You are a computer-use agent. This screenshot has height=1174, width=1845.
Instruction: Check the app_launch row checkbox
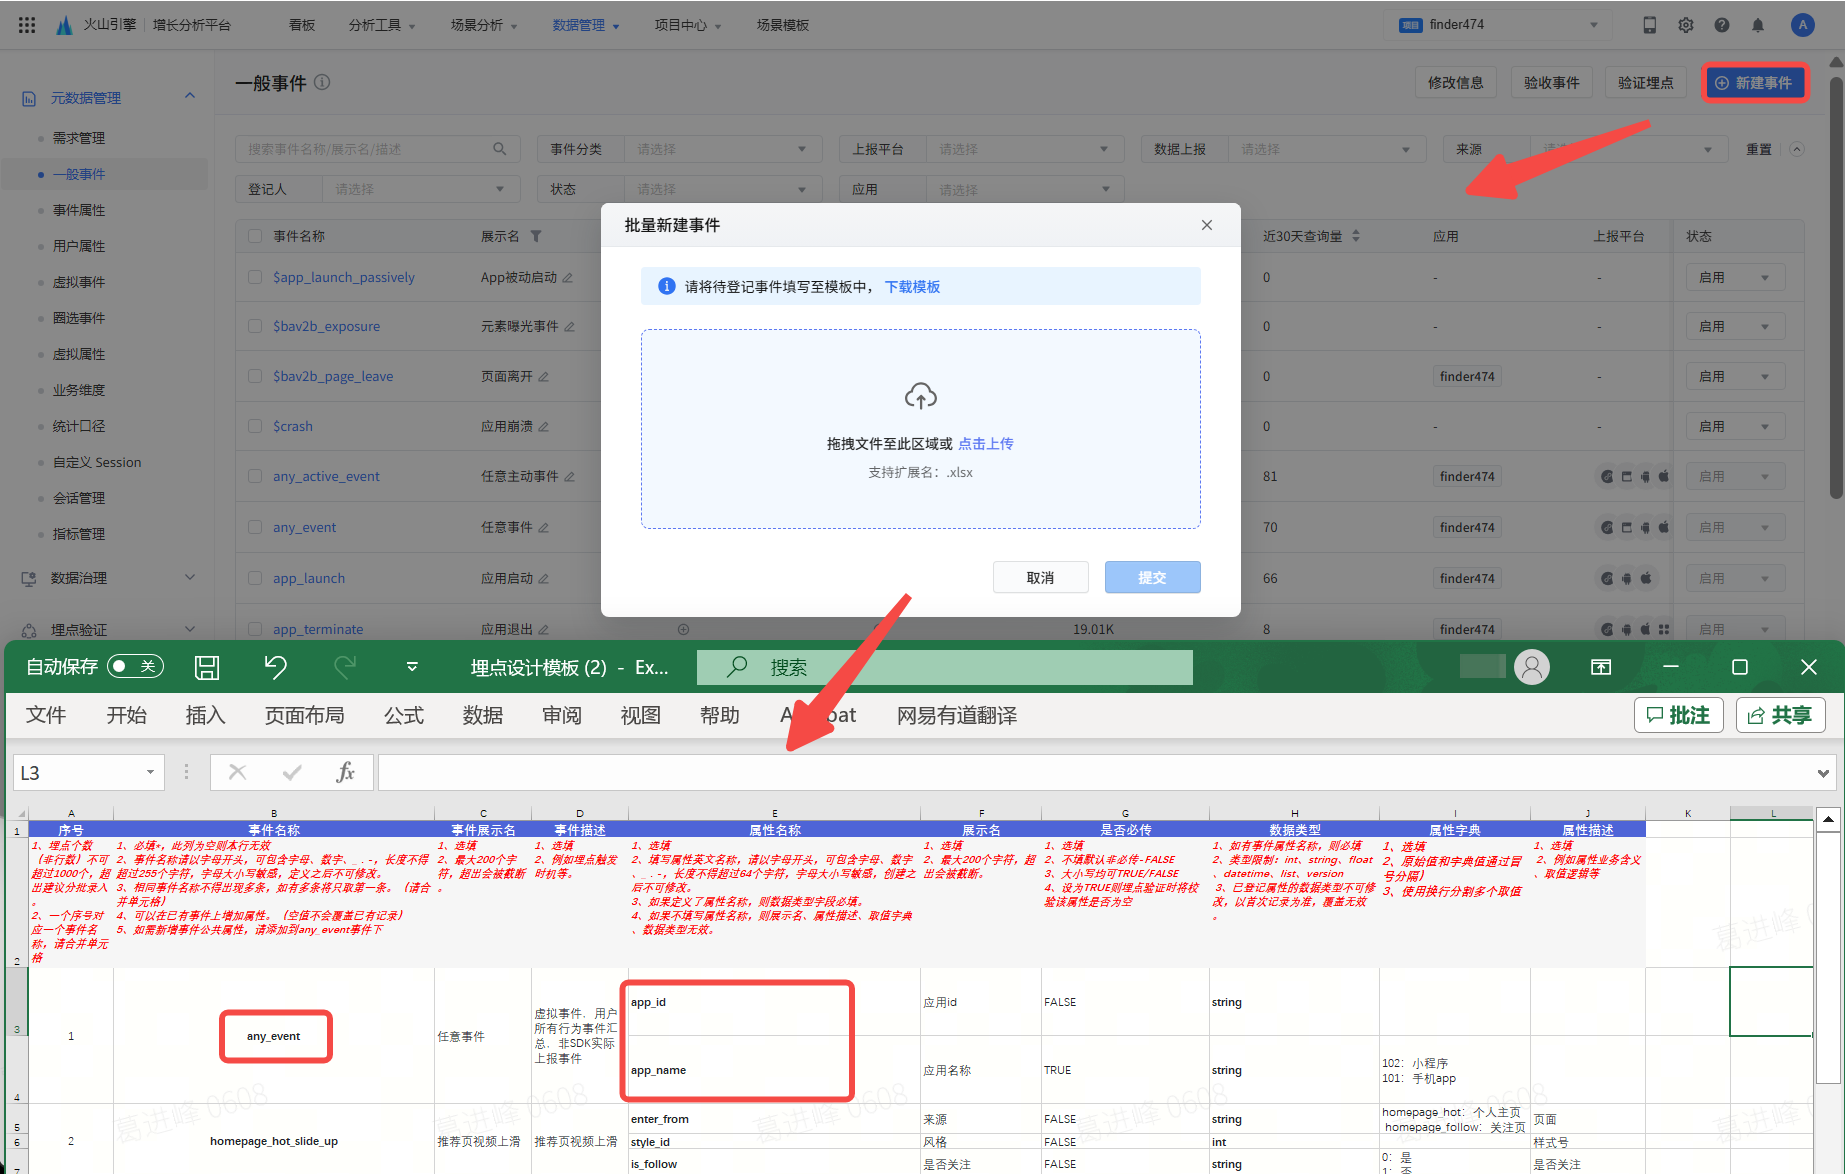click(255, 578)
